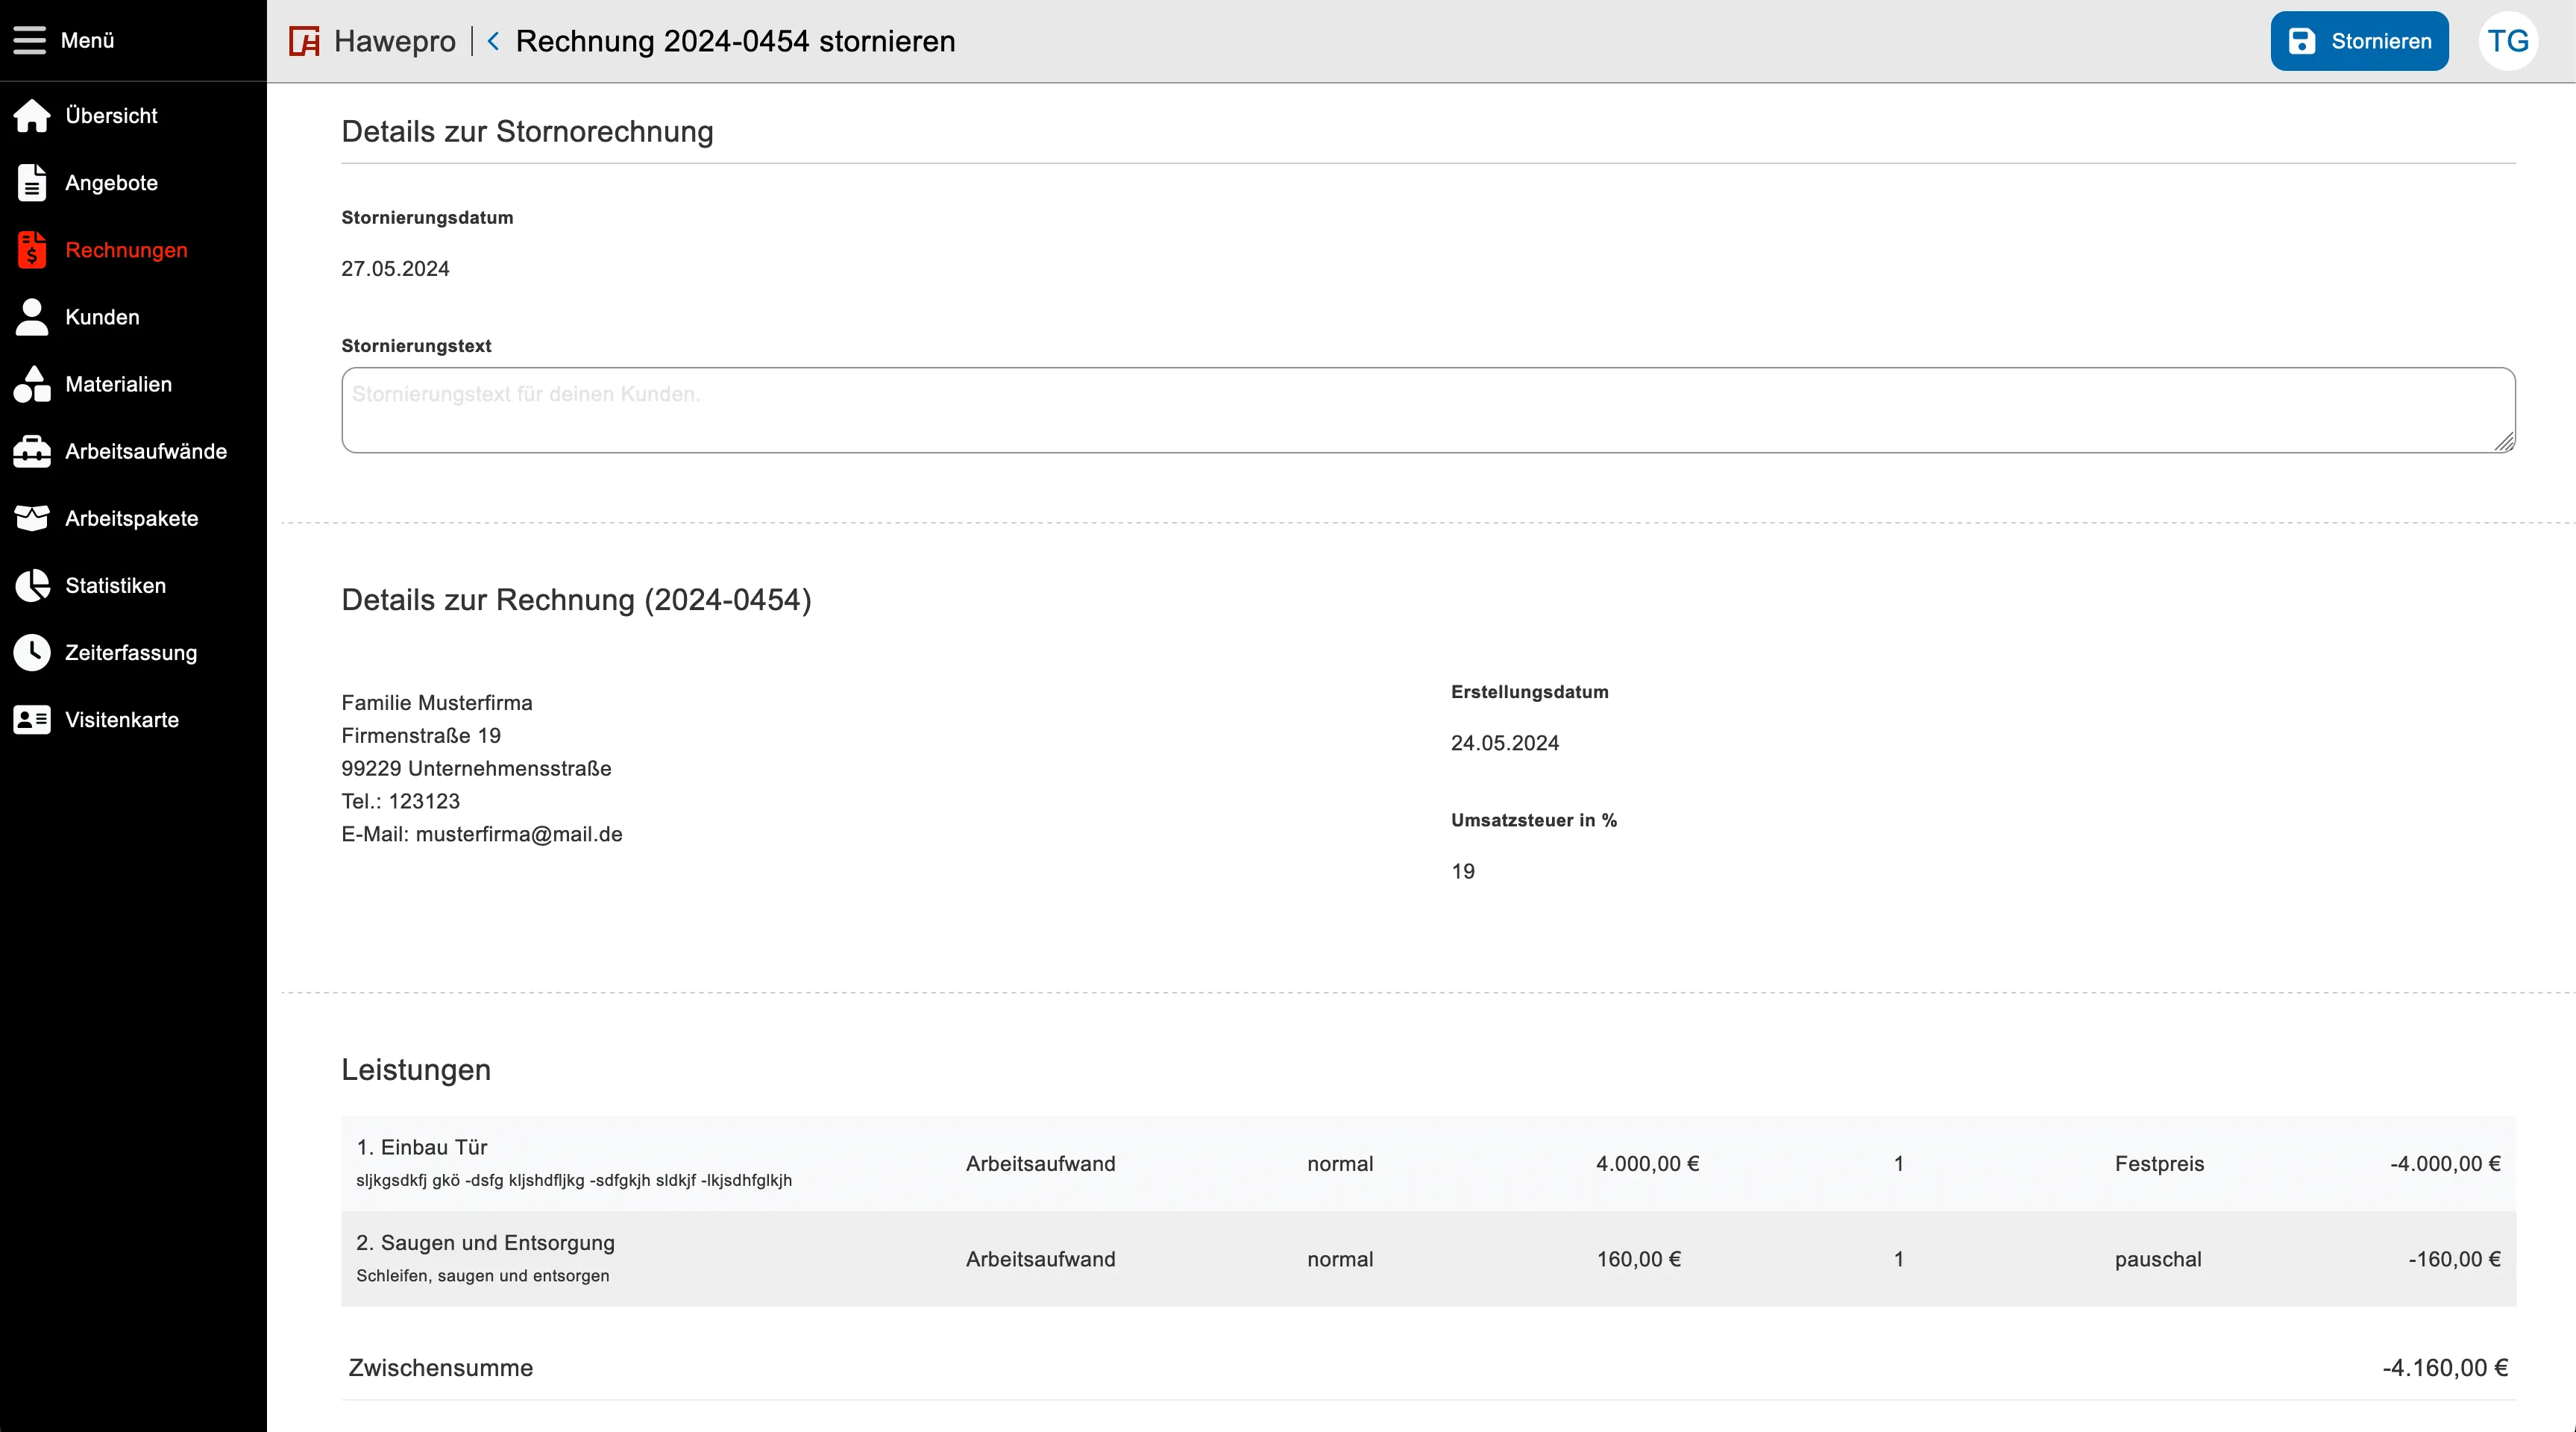This screenshot has width=2576, height=1432.
Task: Click the Umsatzsteuer value 19
Action: 1463,871
